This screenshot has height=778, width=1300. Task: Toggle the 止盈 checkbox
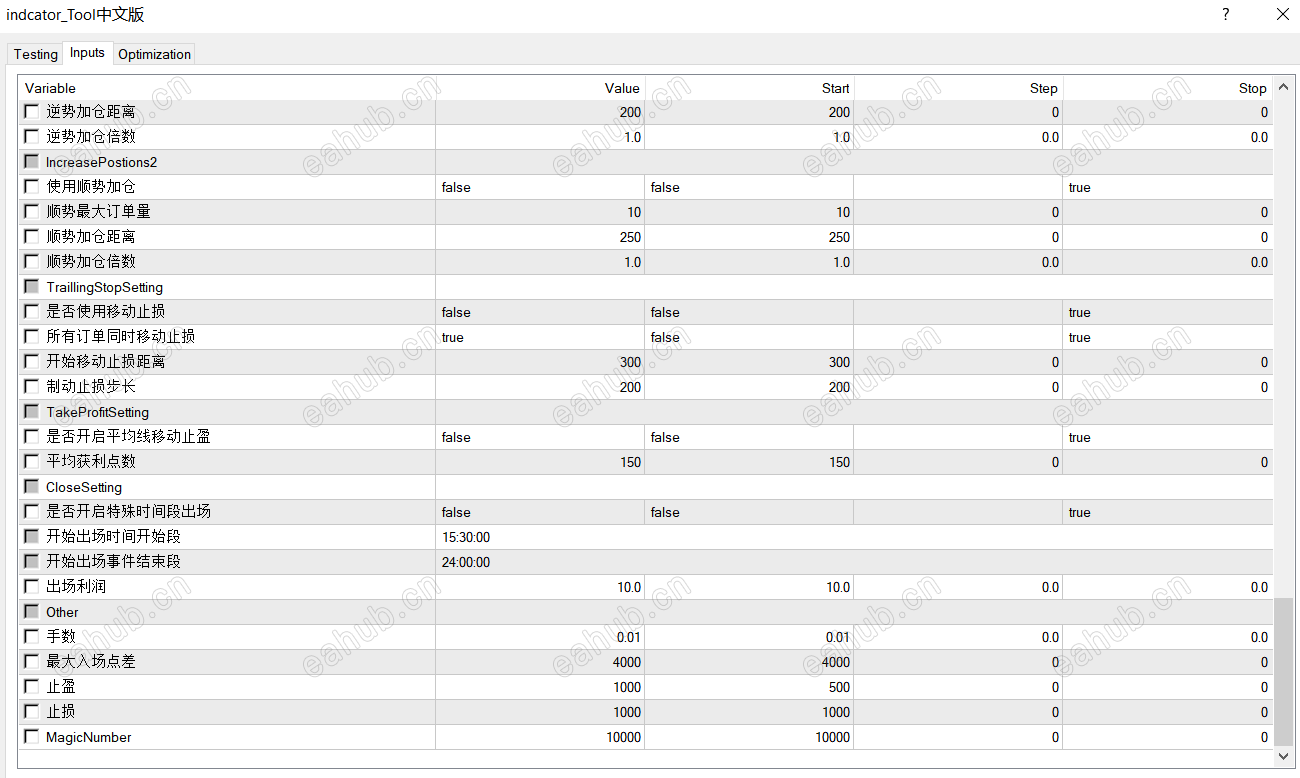32,687
